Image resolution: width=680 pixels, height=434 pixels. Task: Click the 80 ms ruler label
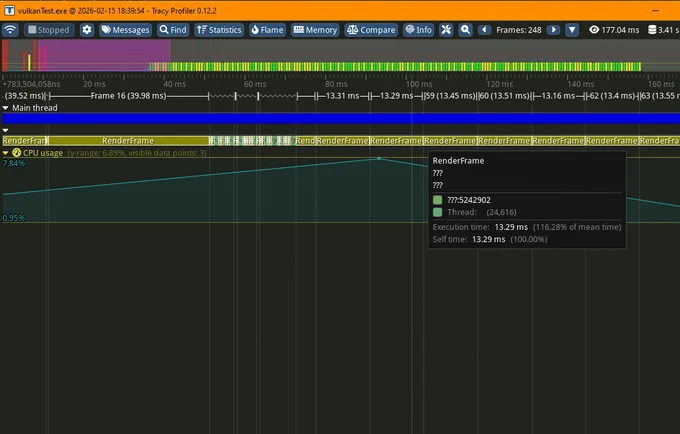click(336, 84)
